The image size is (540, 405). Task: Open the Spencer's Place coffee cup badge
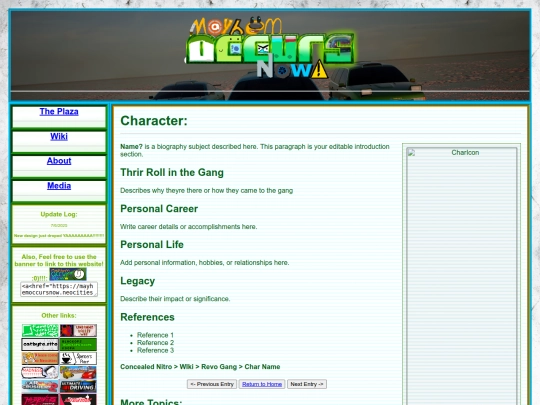click(x=78, y=359)
